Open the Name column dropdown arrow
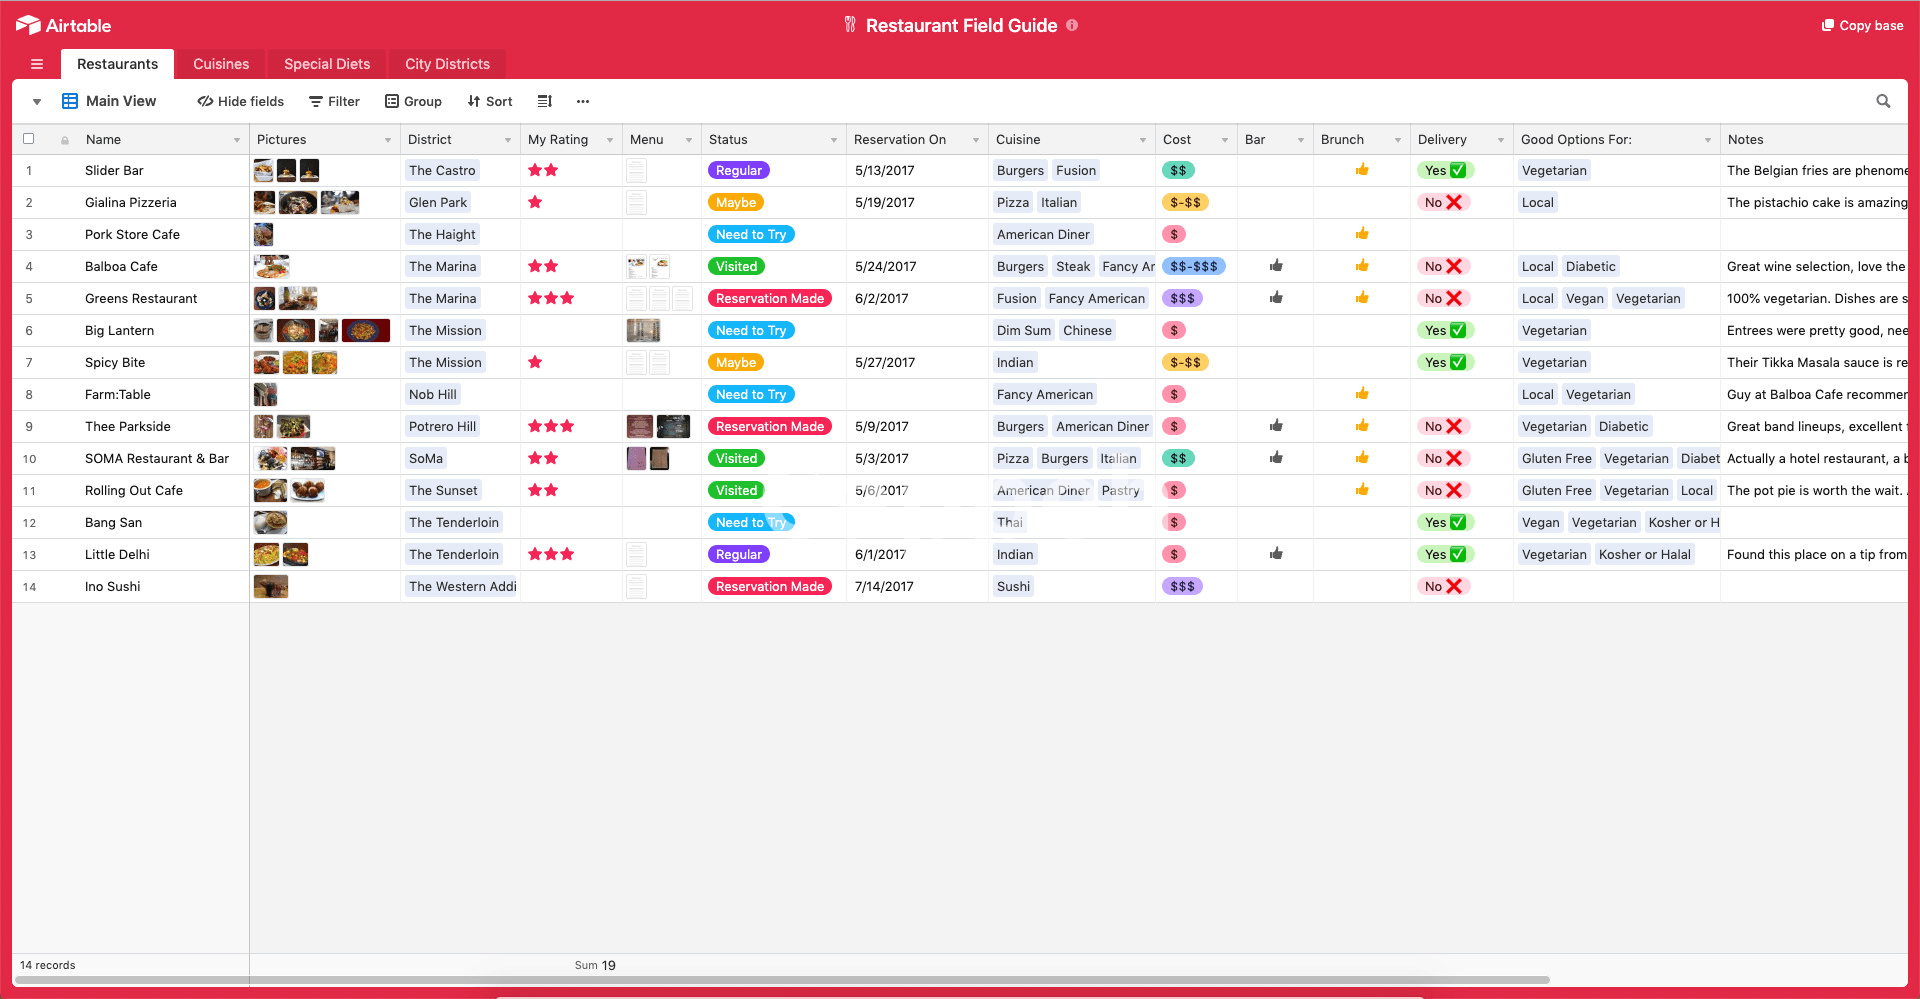 pos(237,140)
